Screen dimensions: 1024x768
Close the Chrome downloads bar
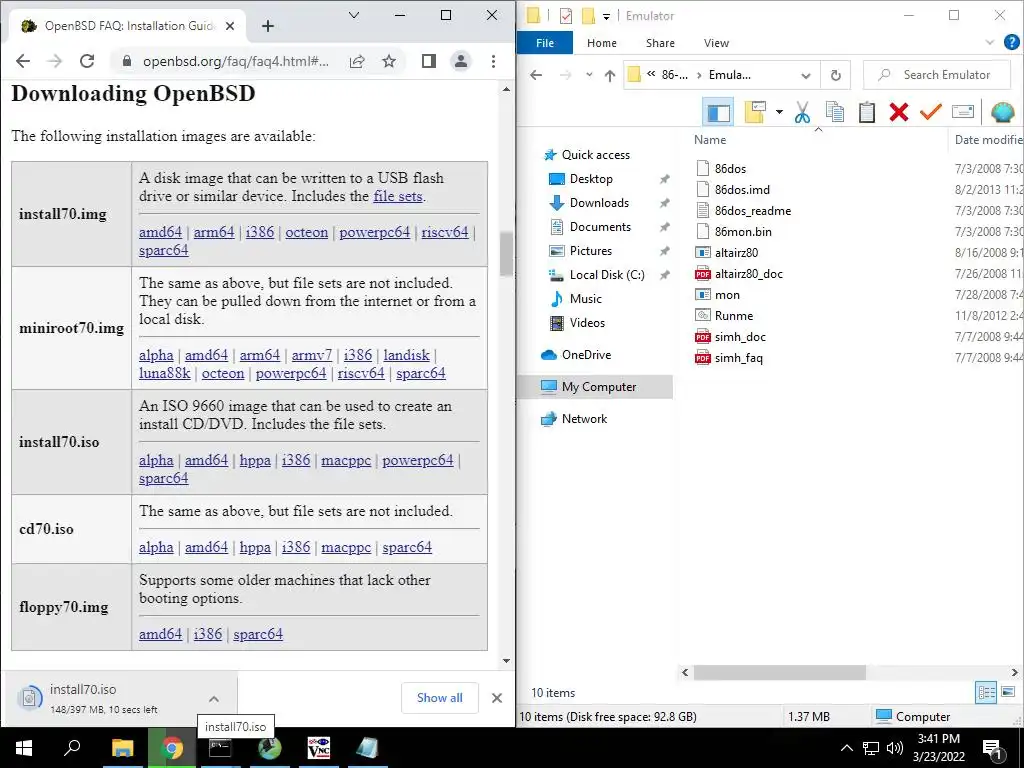497,698
